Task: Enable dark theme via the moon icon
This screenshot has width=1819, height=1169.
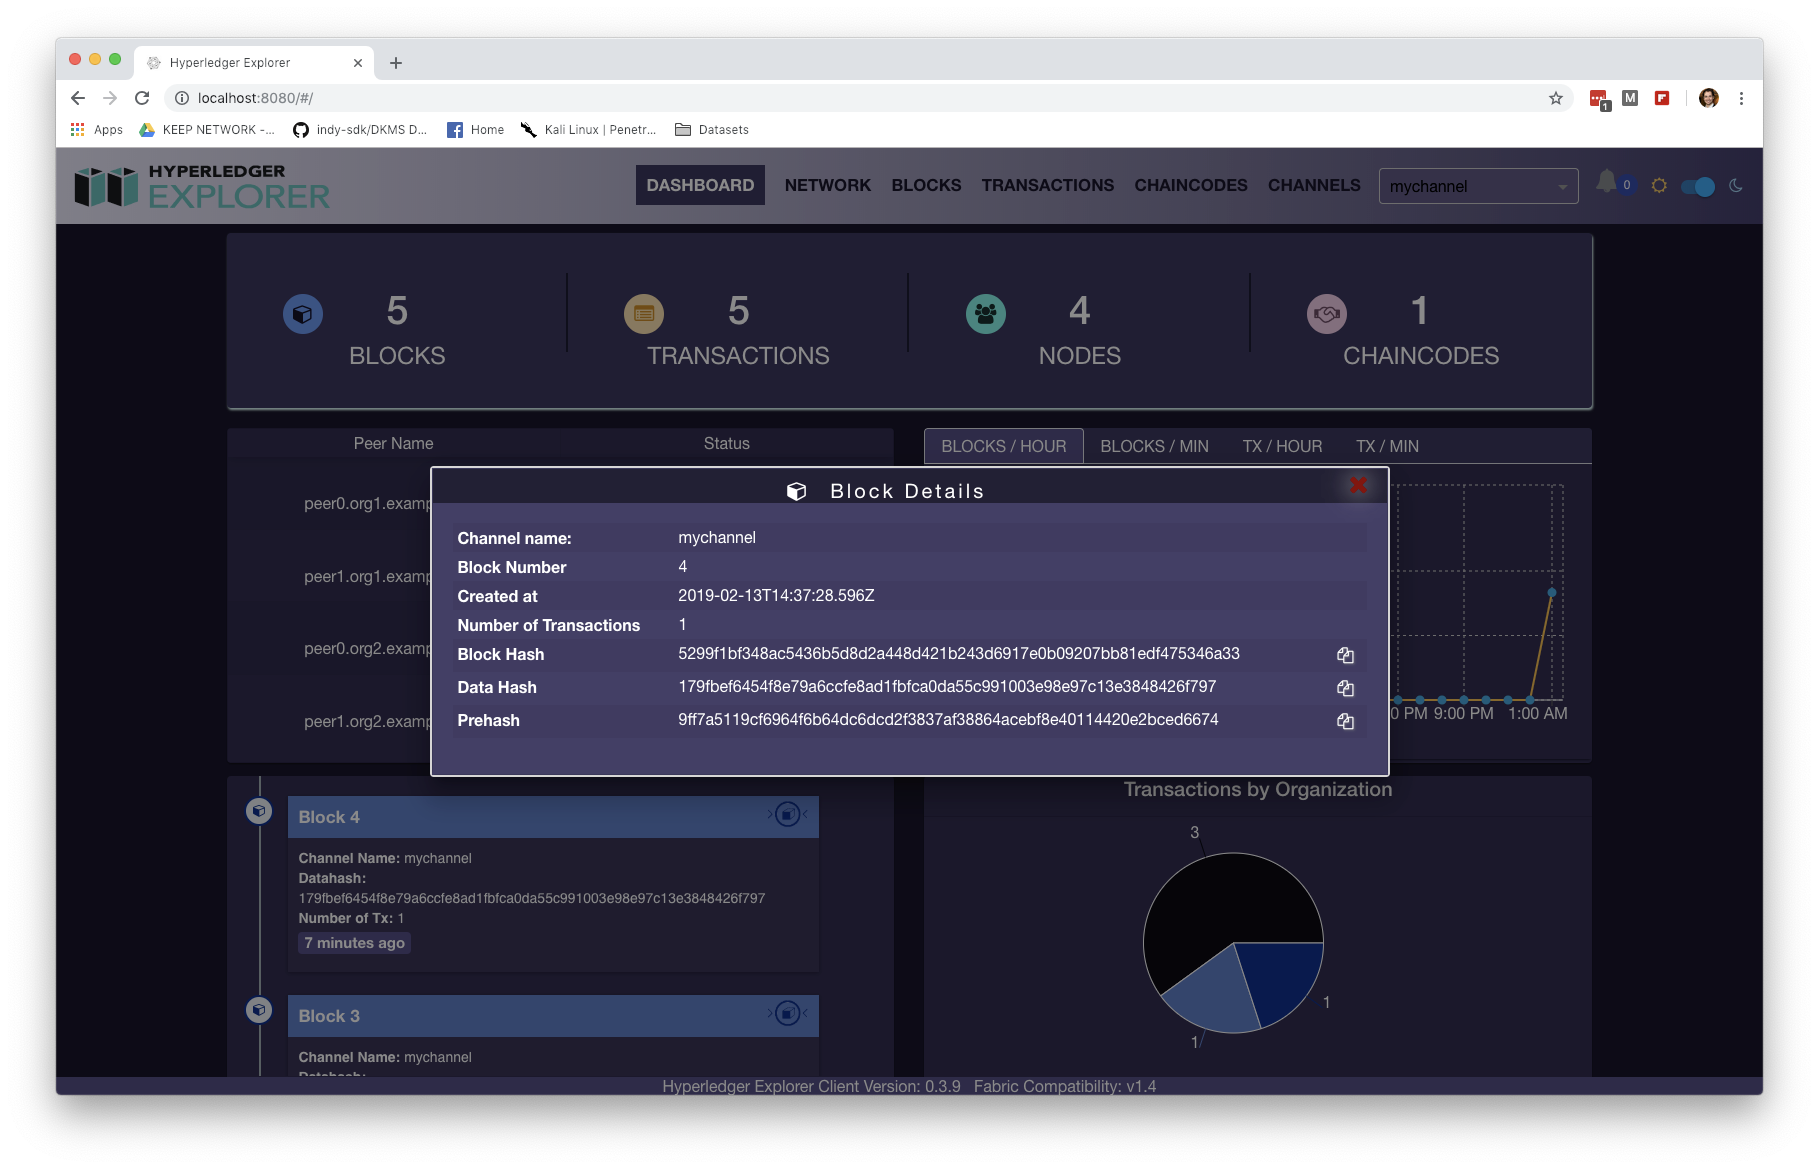Action: click(1736, 185)
